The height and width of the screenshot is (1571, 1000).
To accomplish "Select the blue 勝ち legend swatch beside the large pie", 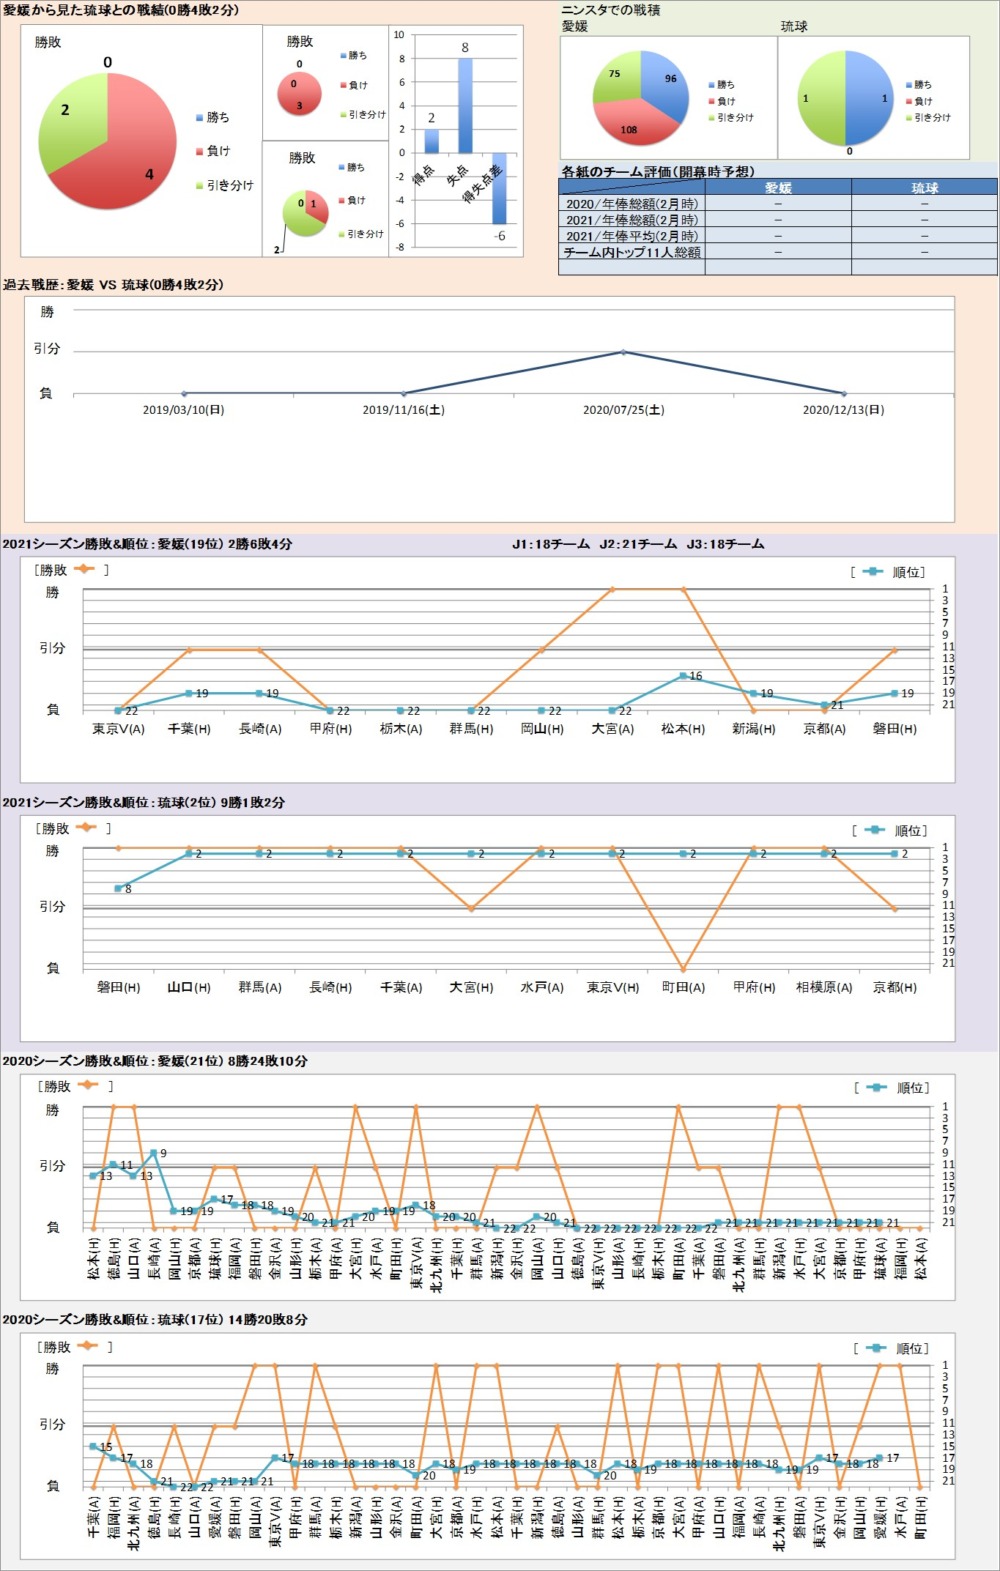I will pyautogui.click(x=200, y=118).
